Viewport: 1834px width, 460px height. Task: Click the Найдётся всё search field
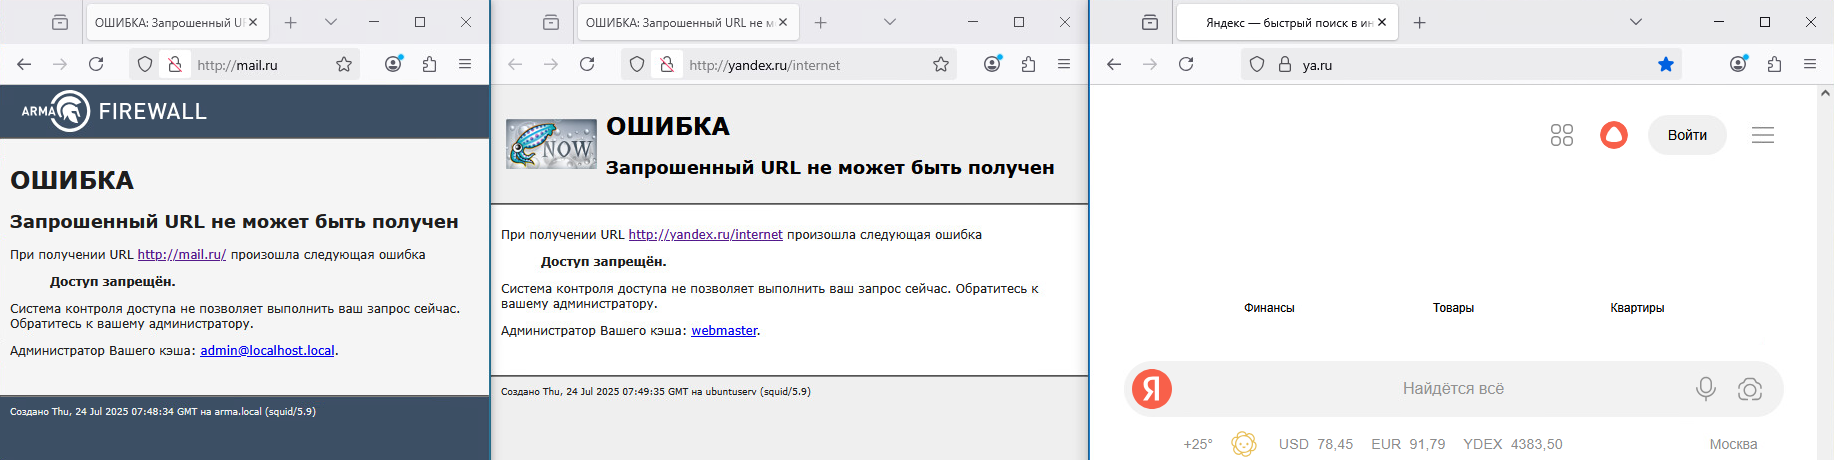1452,389
